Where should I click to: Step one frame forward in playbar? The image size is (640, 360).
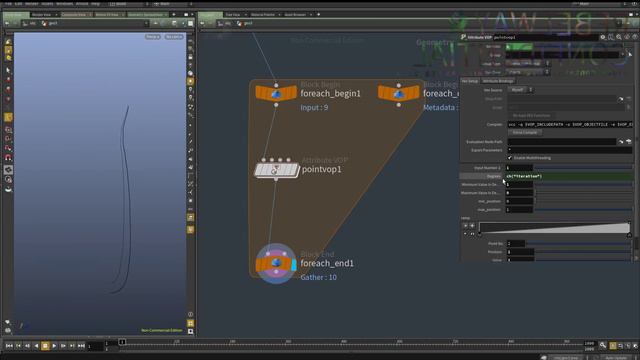(63, 346)
